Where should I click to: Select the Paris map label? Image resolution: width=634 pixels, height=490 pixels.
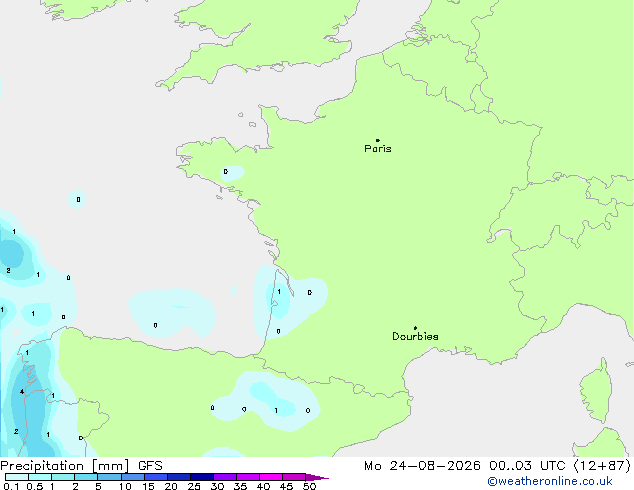click(x=378, y=149)
